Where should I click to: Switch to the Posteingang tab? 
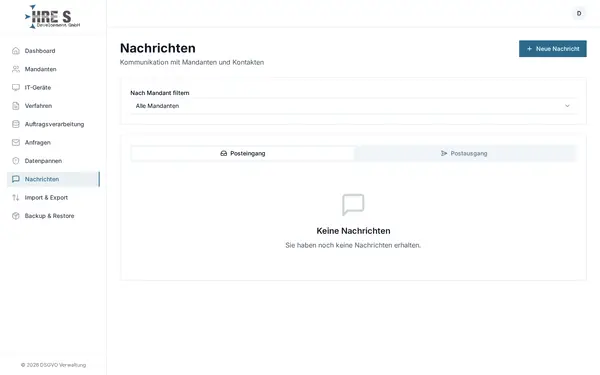click(243, 153)
